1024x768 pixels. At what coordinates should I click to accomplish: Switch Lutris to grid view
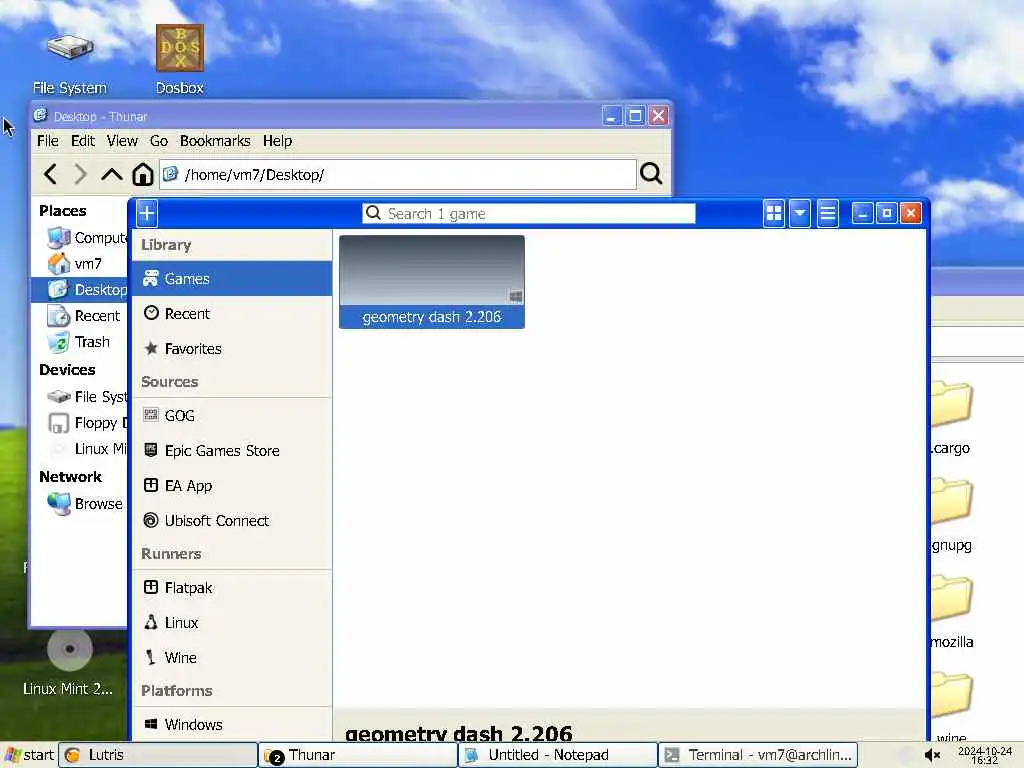(x=774, y=213)
